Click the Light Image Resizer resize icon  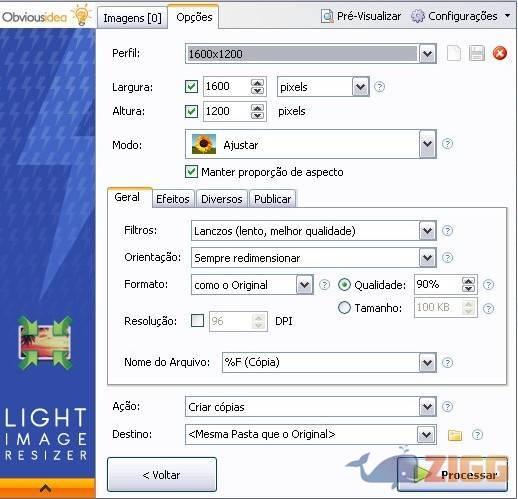click(x=45, y=343)
